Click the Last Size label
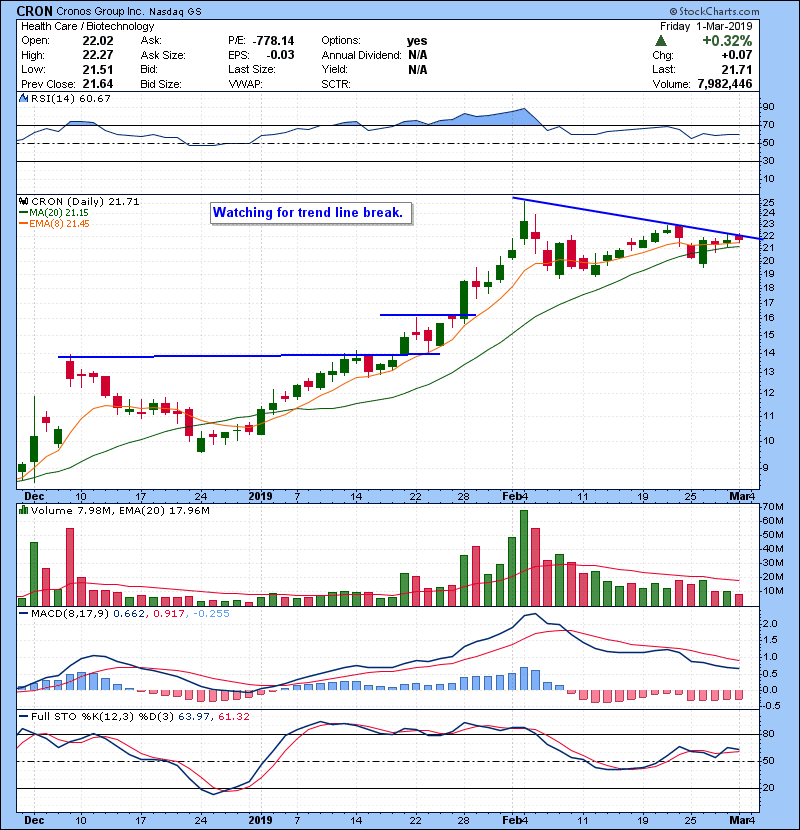 [x=251, y=69]
